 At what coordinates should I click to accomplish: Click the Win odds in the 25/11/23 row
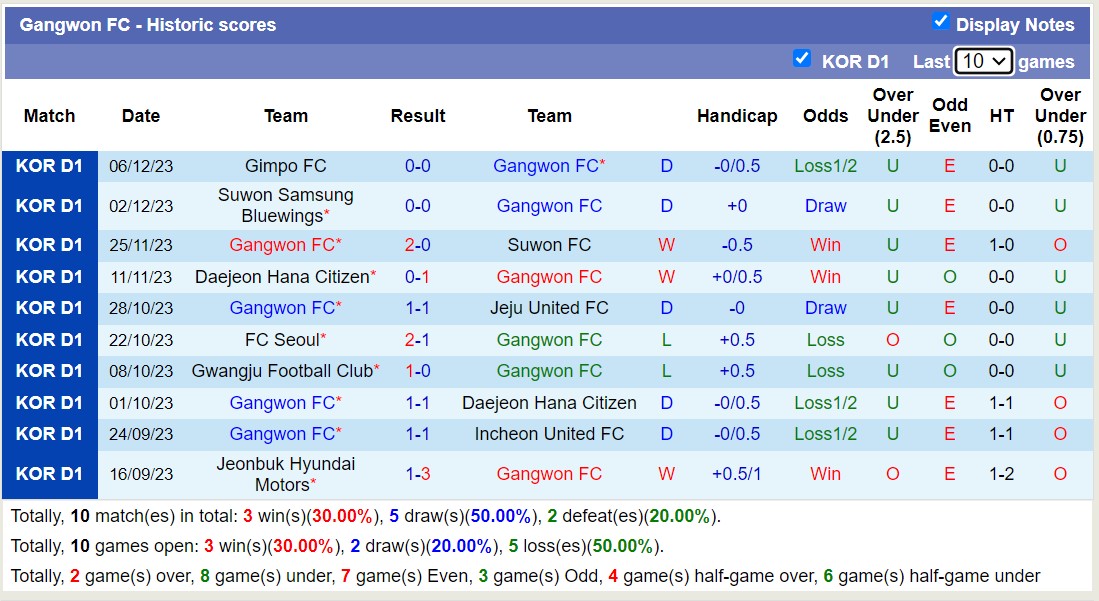(825, 245)
